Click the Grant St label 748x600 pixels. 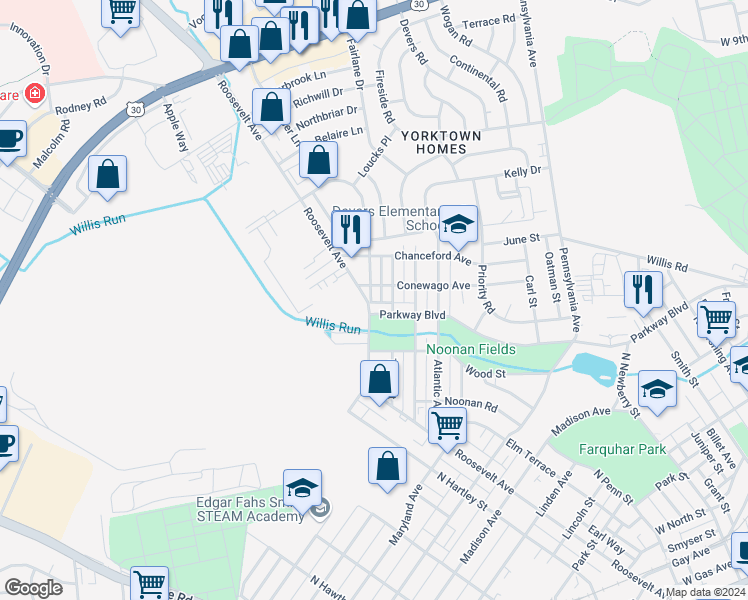[717, 496]
